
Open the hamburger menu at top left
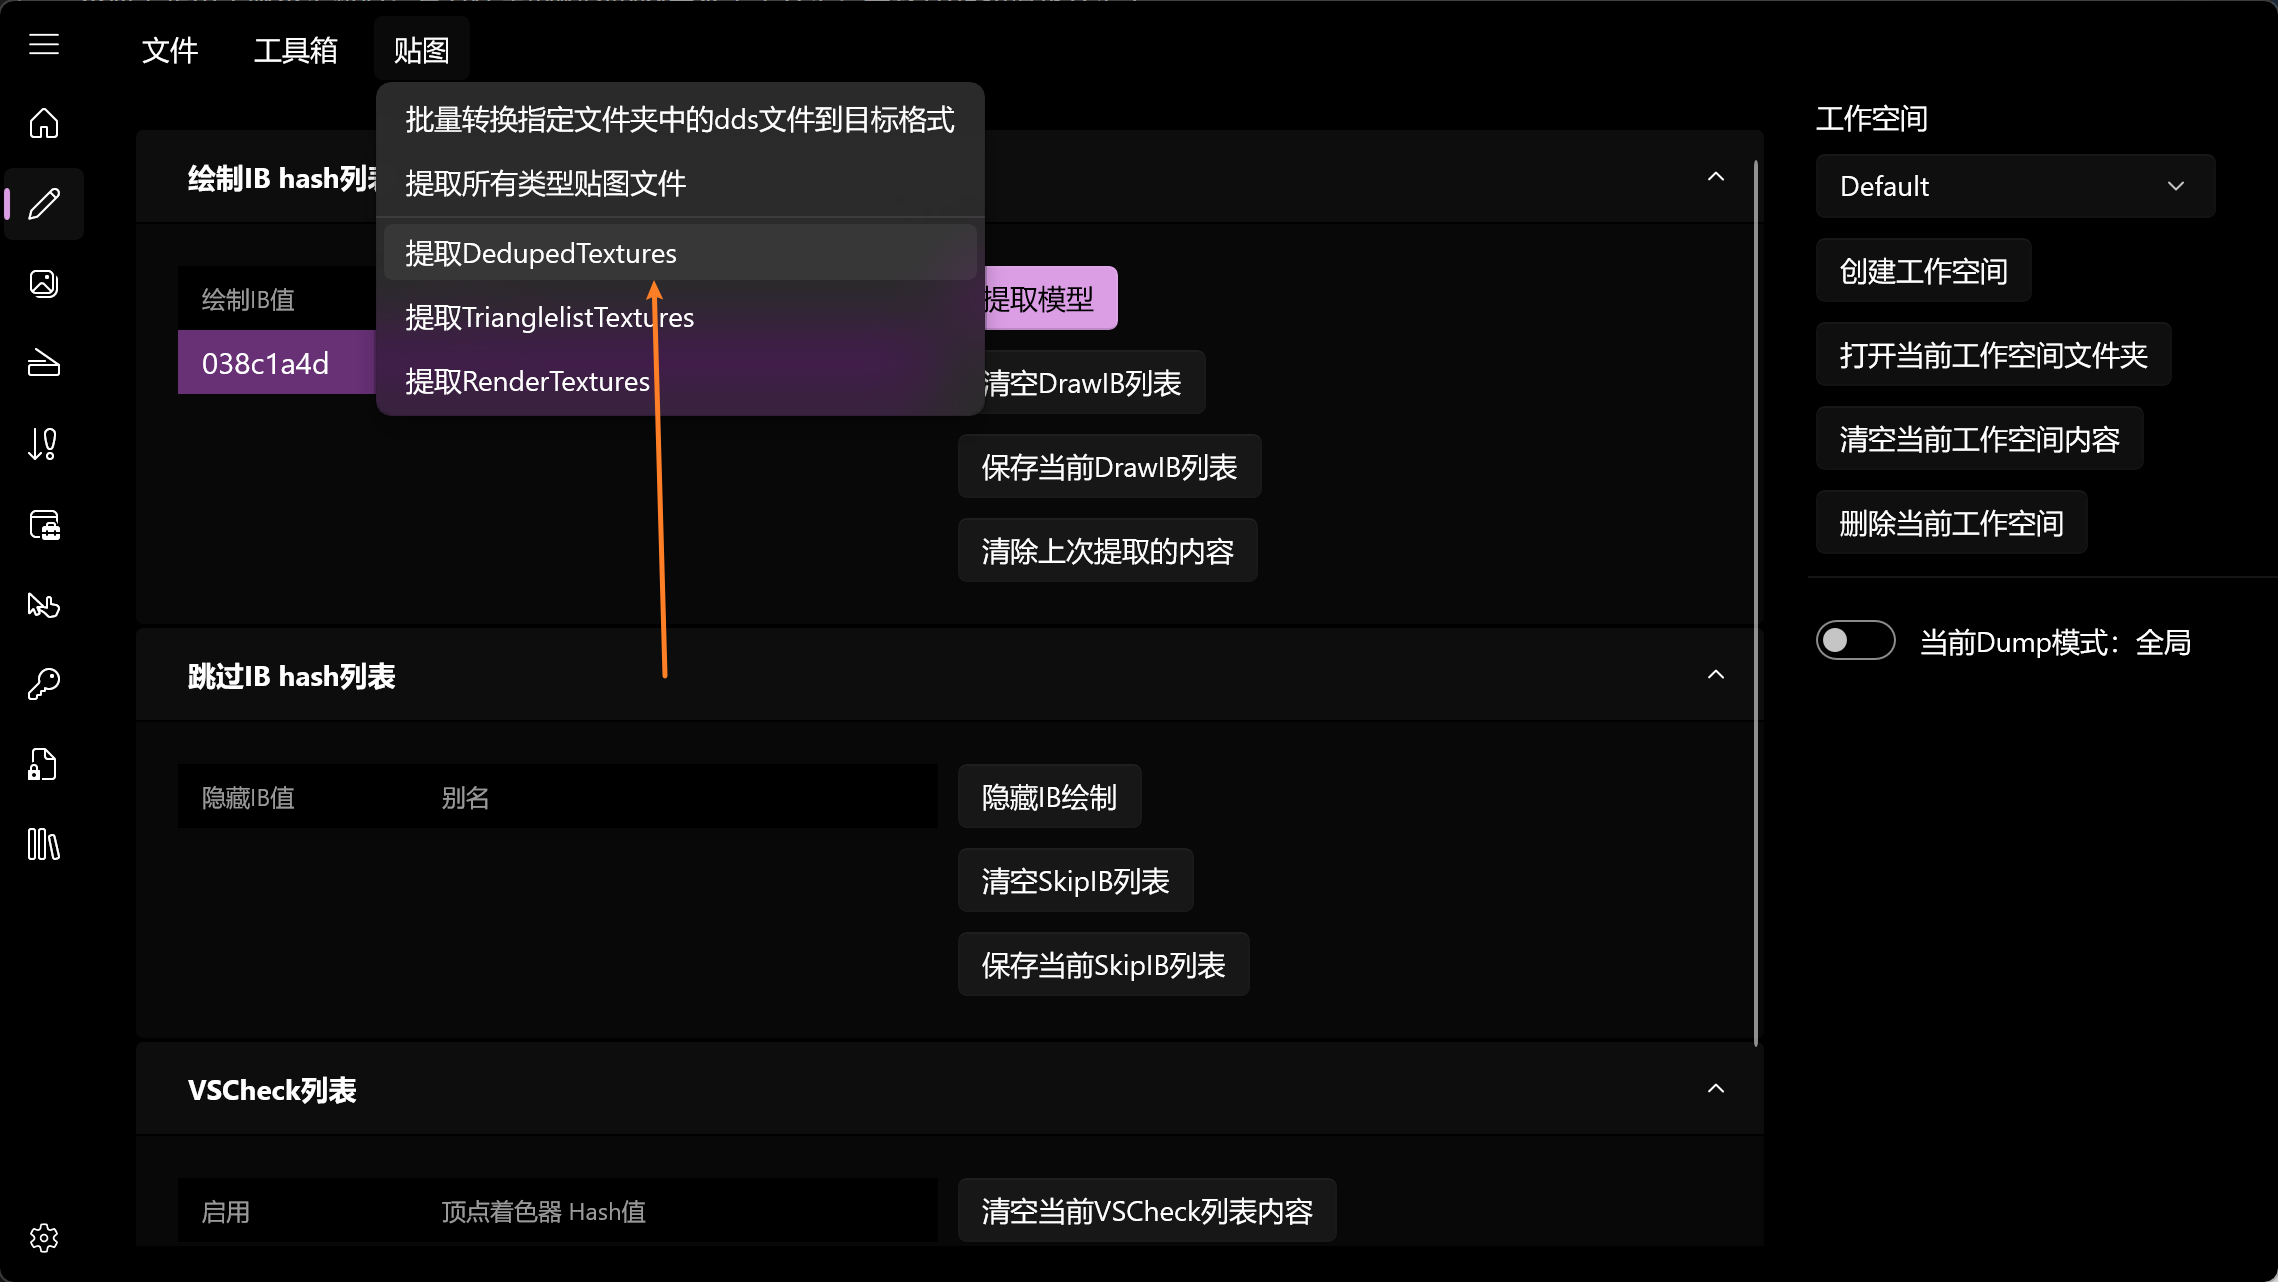tap(44, 44)
